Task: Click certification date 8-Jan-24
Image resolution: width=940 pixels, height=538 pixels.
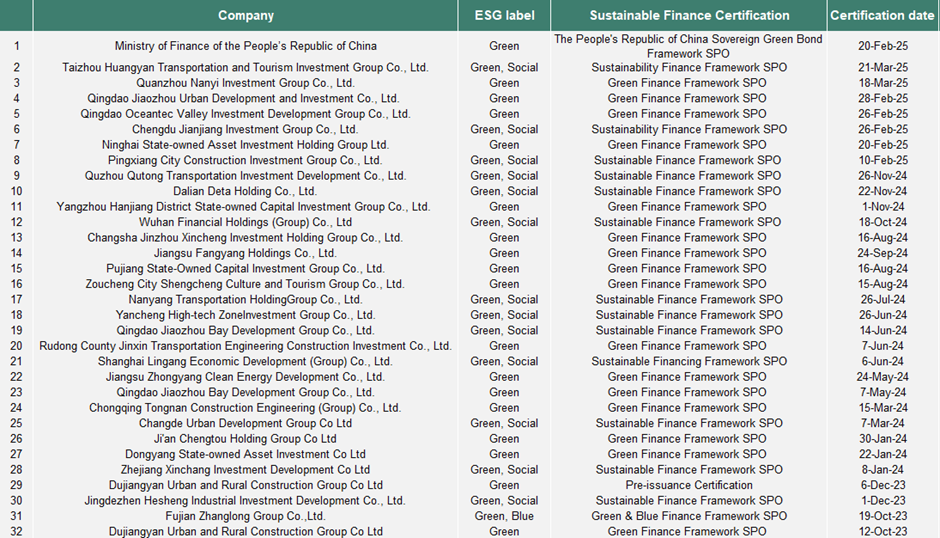Action: (x=882, y=470)
